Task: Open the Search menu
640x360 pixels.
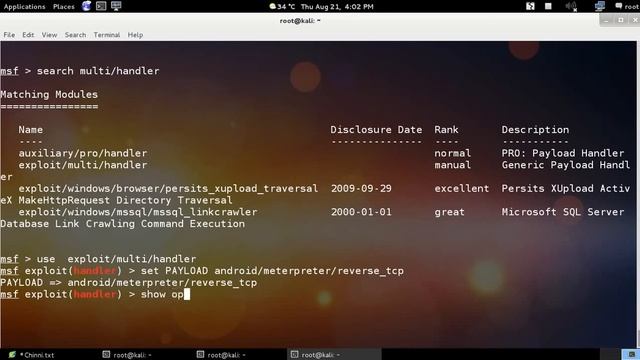Action: tap(76, 35)
